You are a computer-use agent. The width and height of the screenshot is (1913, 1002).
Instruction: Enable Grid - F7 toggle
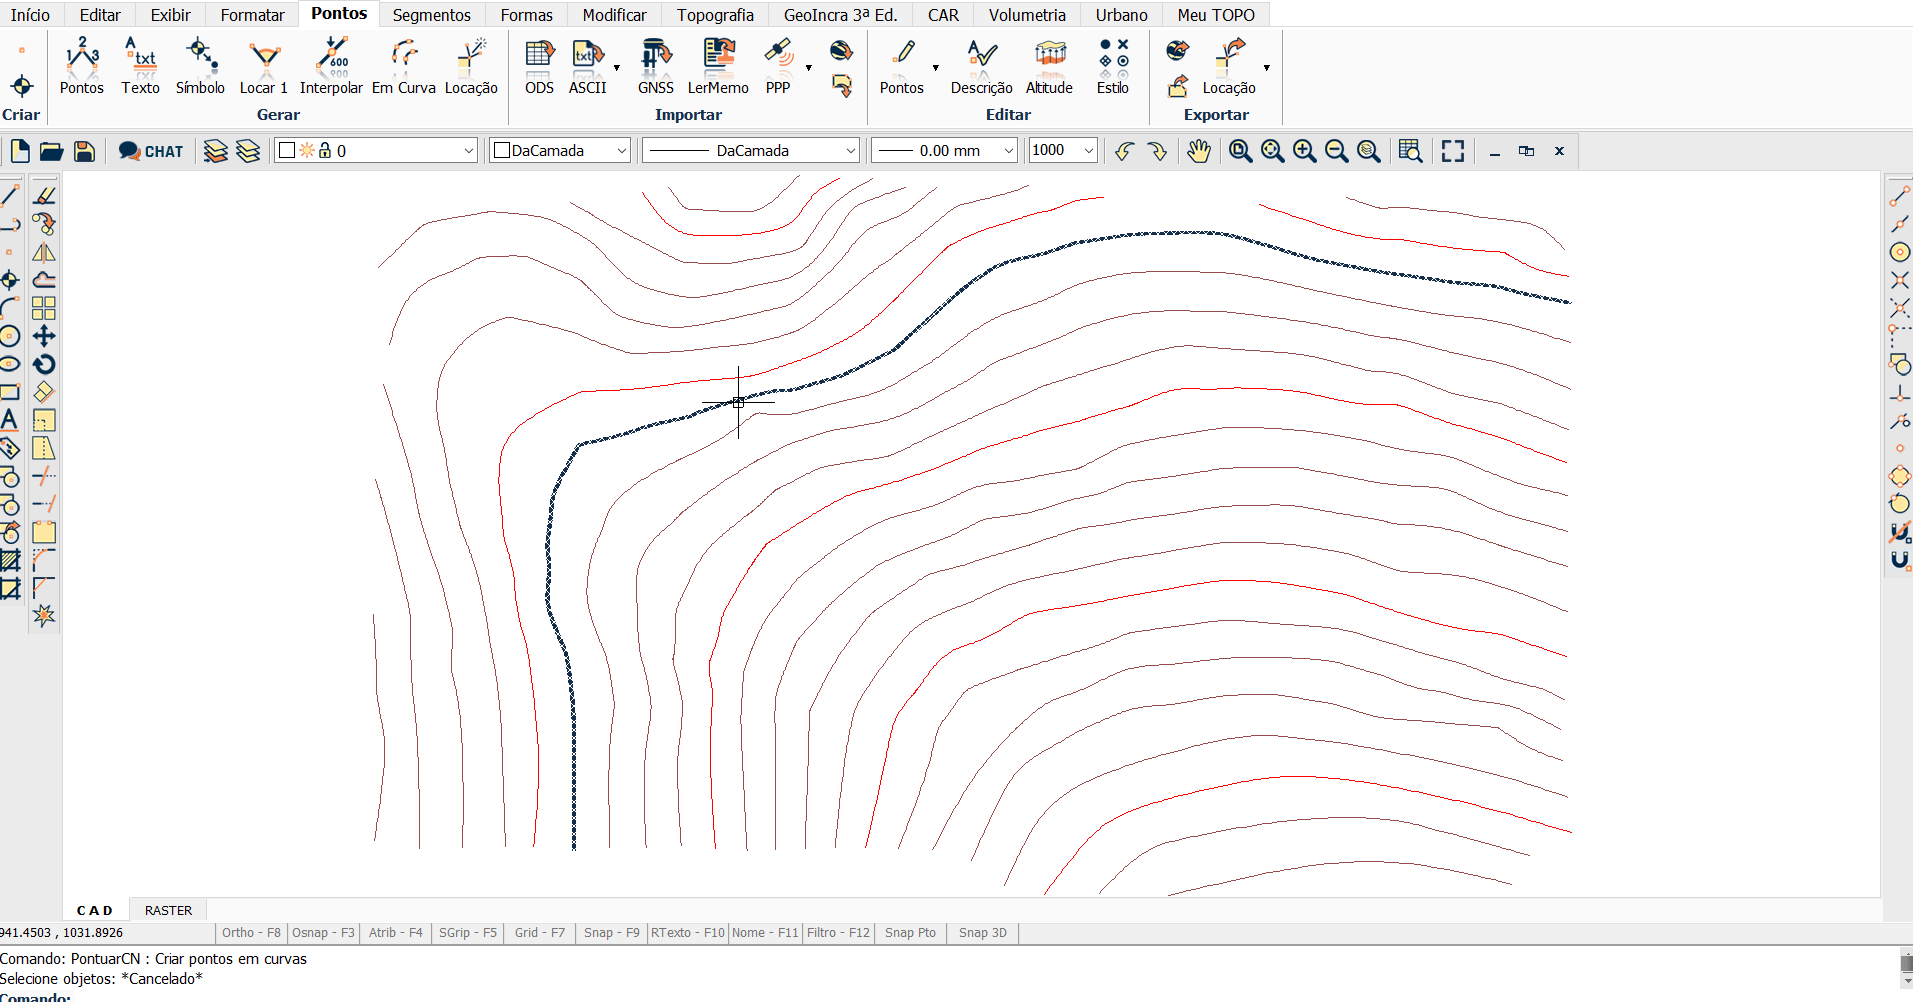pos(539,933)
